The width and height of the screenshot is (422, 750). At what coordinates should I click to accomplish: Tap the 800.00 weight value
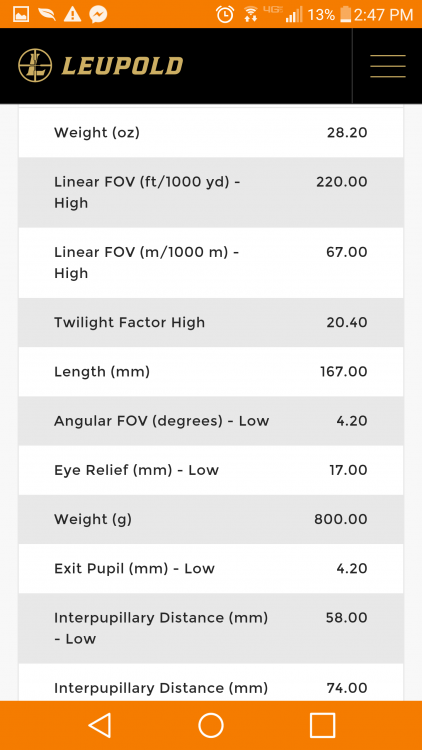(341, 519)
